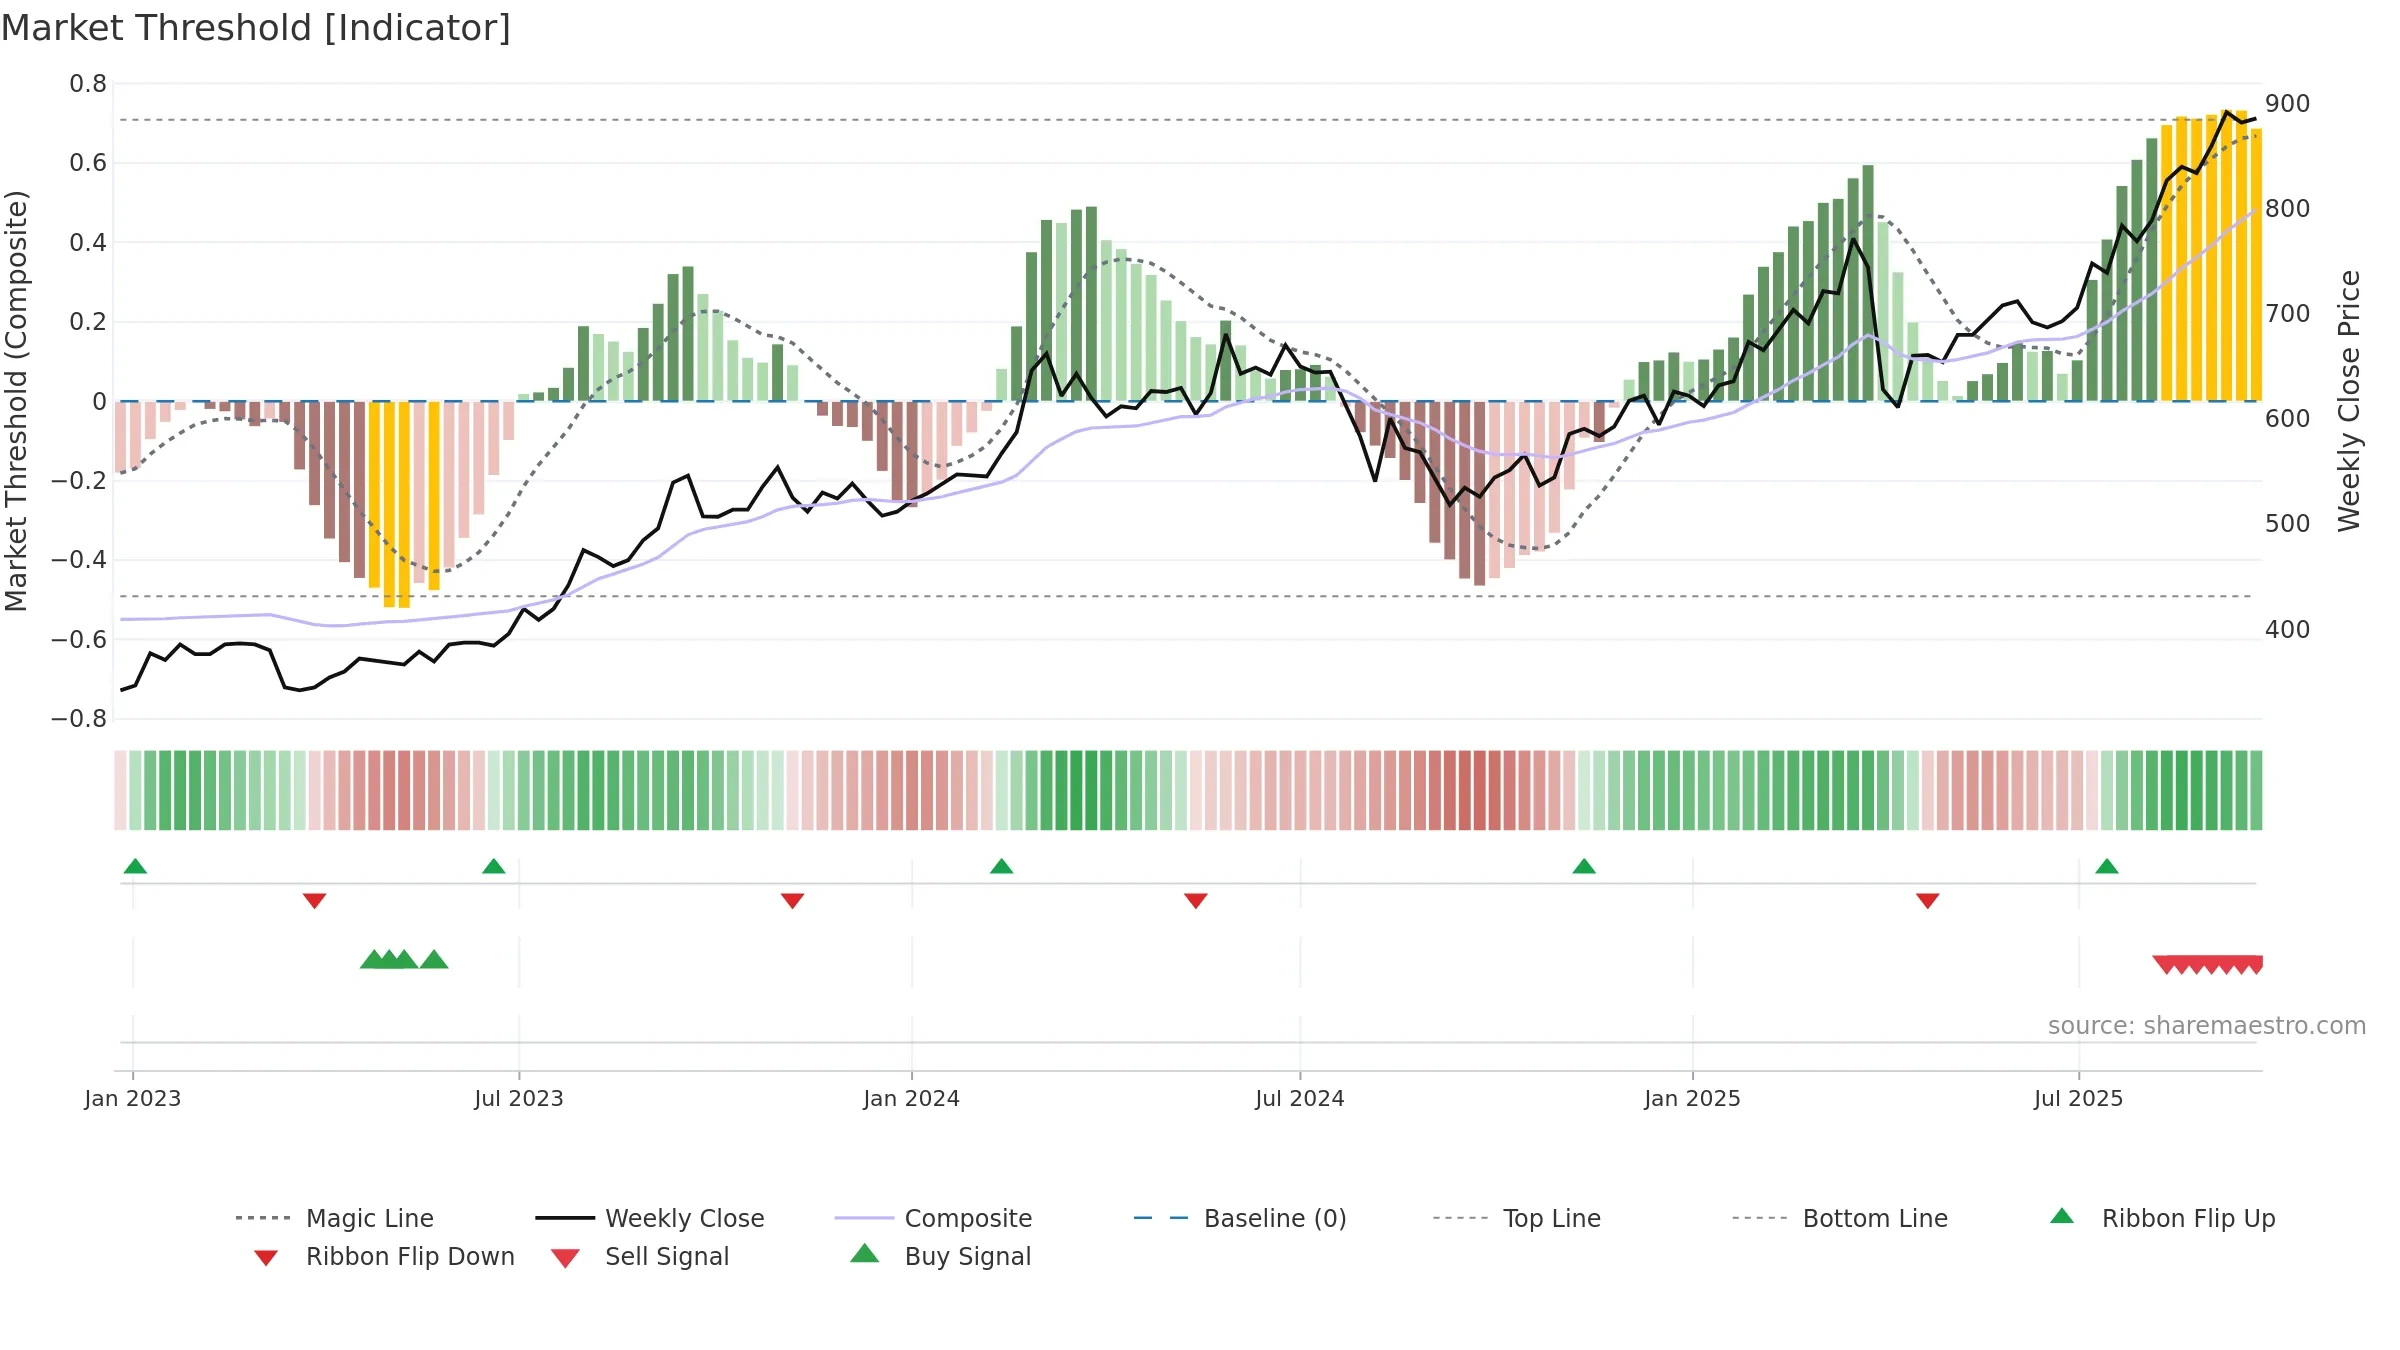Toggle the Weekly Close legend entry
The width and height of the screenshot is (2400, 1350).
[649, 1218]
